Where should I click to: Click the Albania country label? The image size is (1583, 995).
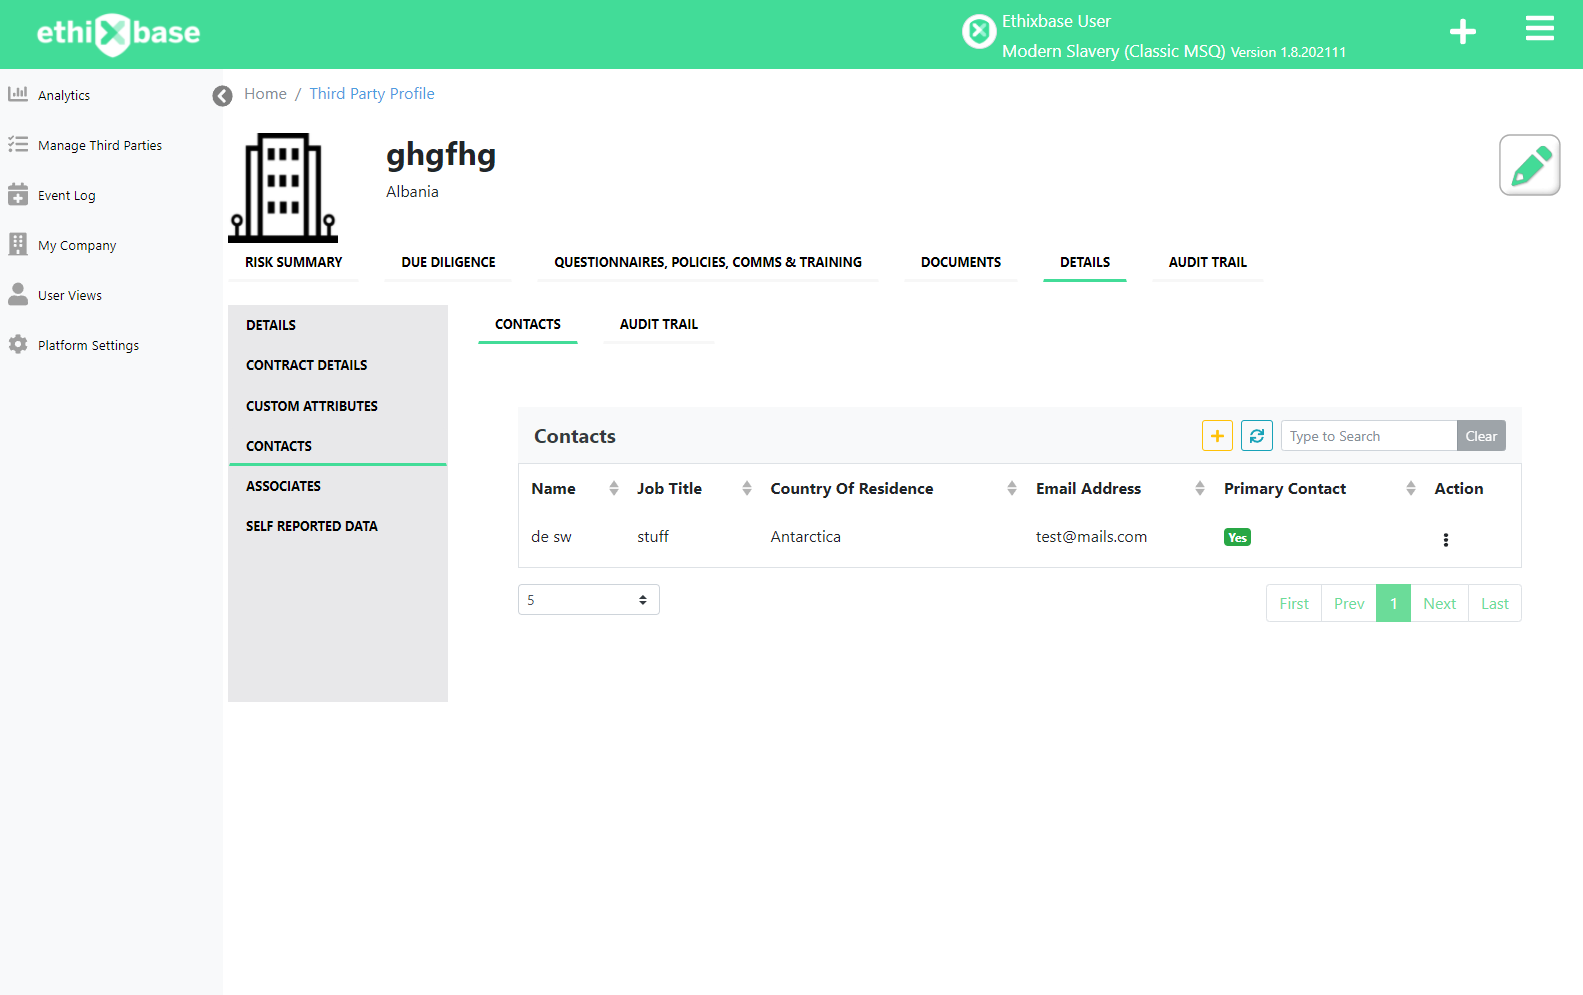pyautogui.click(x=412, y=192)
